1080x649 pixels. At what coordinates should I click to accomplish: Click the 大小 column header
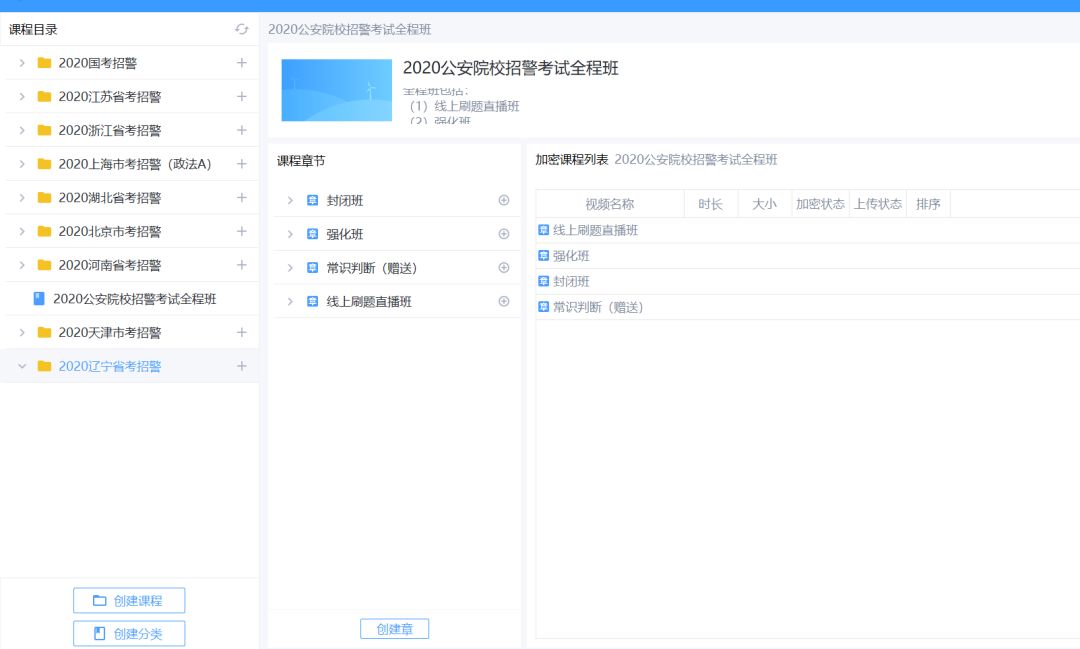click(765, 204)
